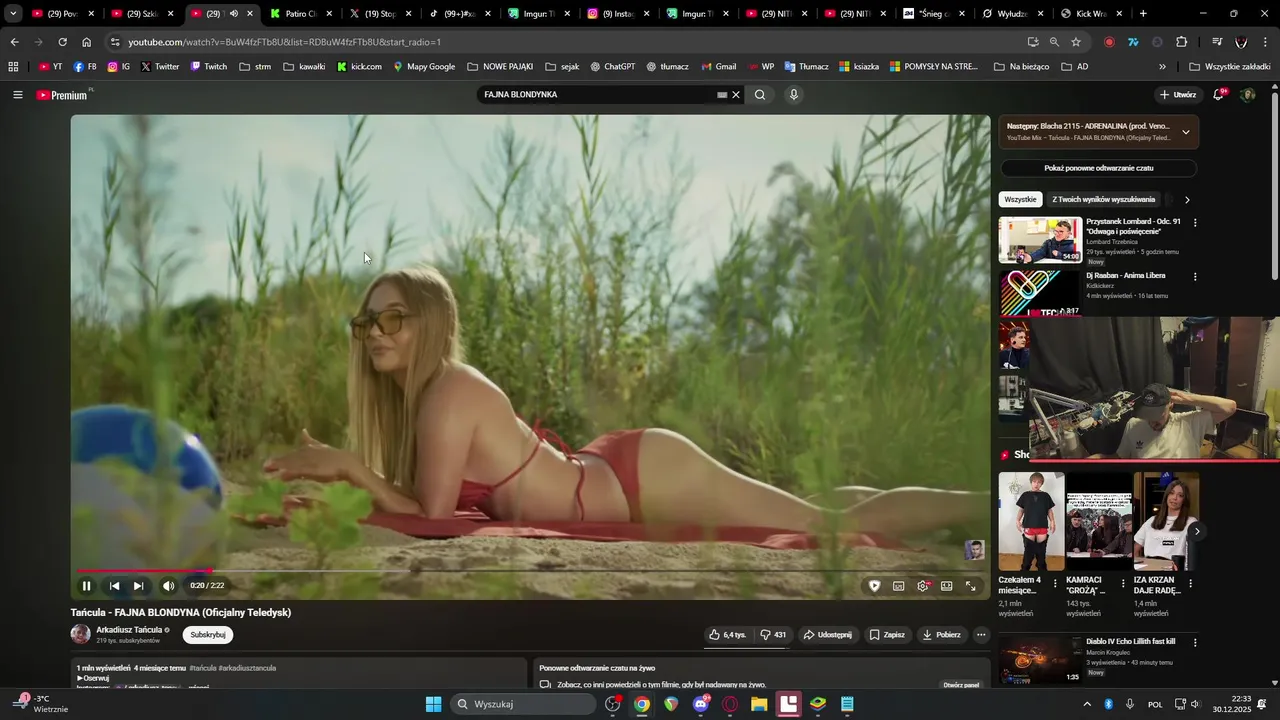Open File Explorer from taskbar

click(x=759, y=704)
